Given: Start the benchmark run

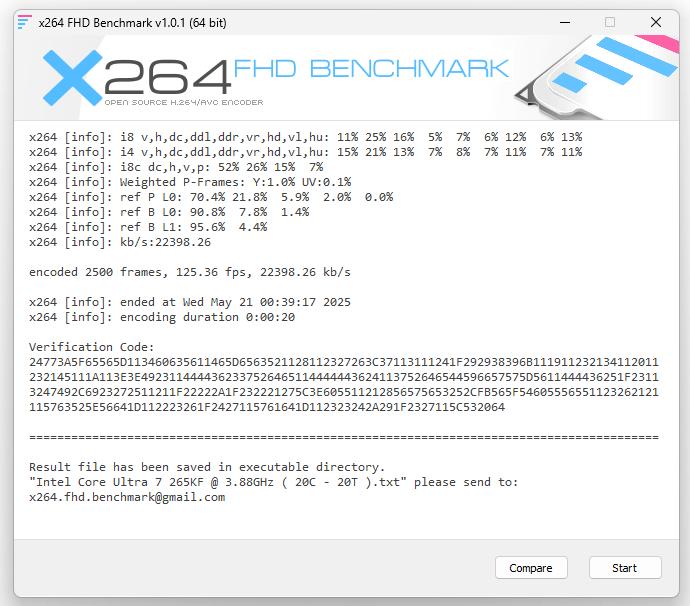Looking at the screenshot, I should point(625,568).
